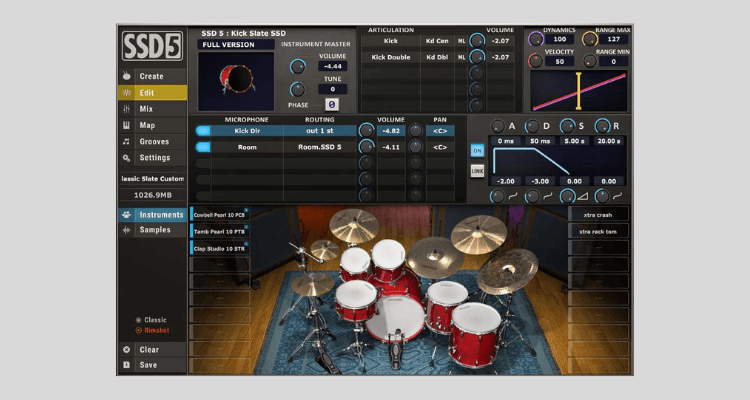The width and height of the screenshot is (750, 400).
Task: Toggle the envelope ON button
Action: coord(477,151)
